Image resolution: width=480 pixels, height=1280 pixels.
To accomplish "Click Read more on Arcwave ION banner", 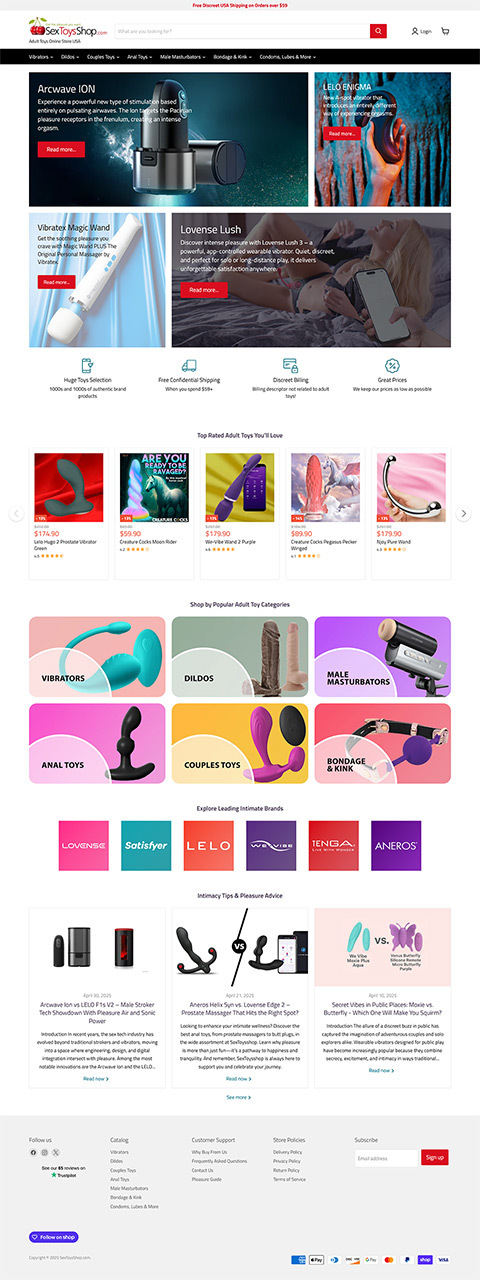I will (61, 149).
